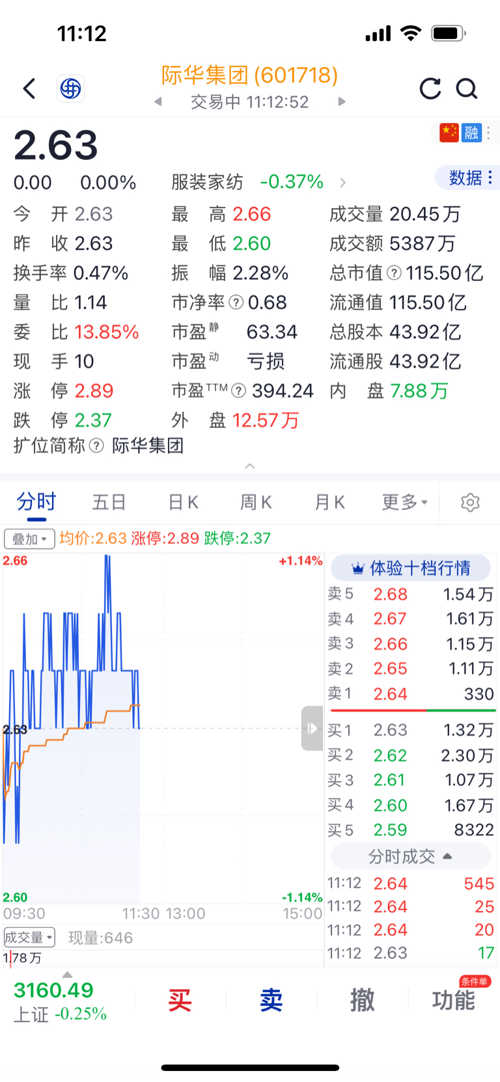This screenshot has width=500, height=1082.
Task: Go to previous stock left arrow
Action: pos(158,102)
